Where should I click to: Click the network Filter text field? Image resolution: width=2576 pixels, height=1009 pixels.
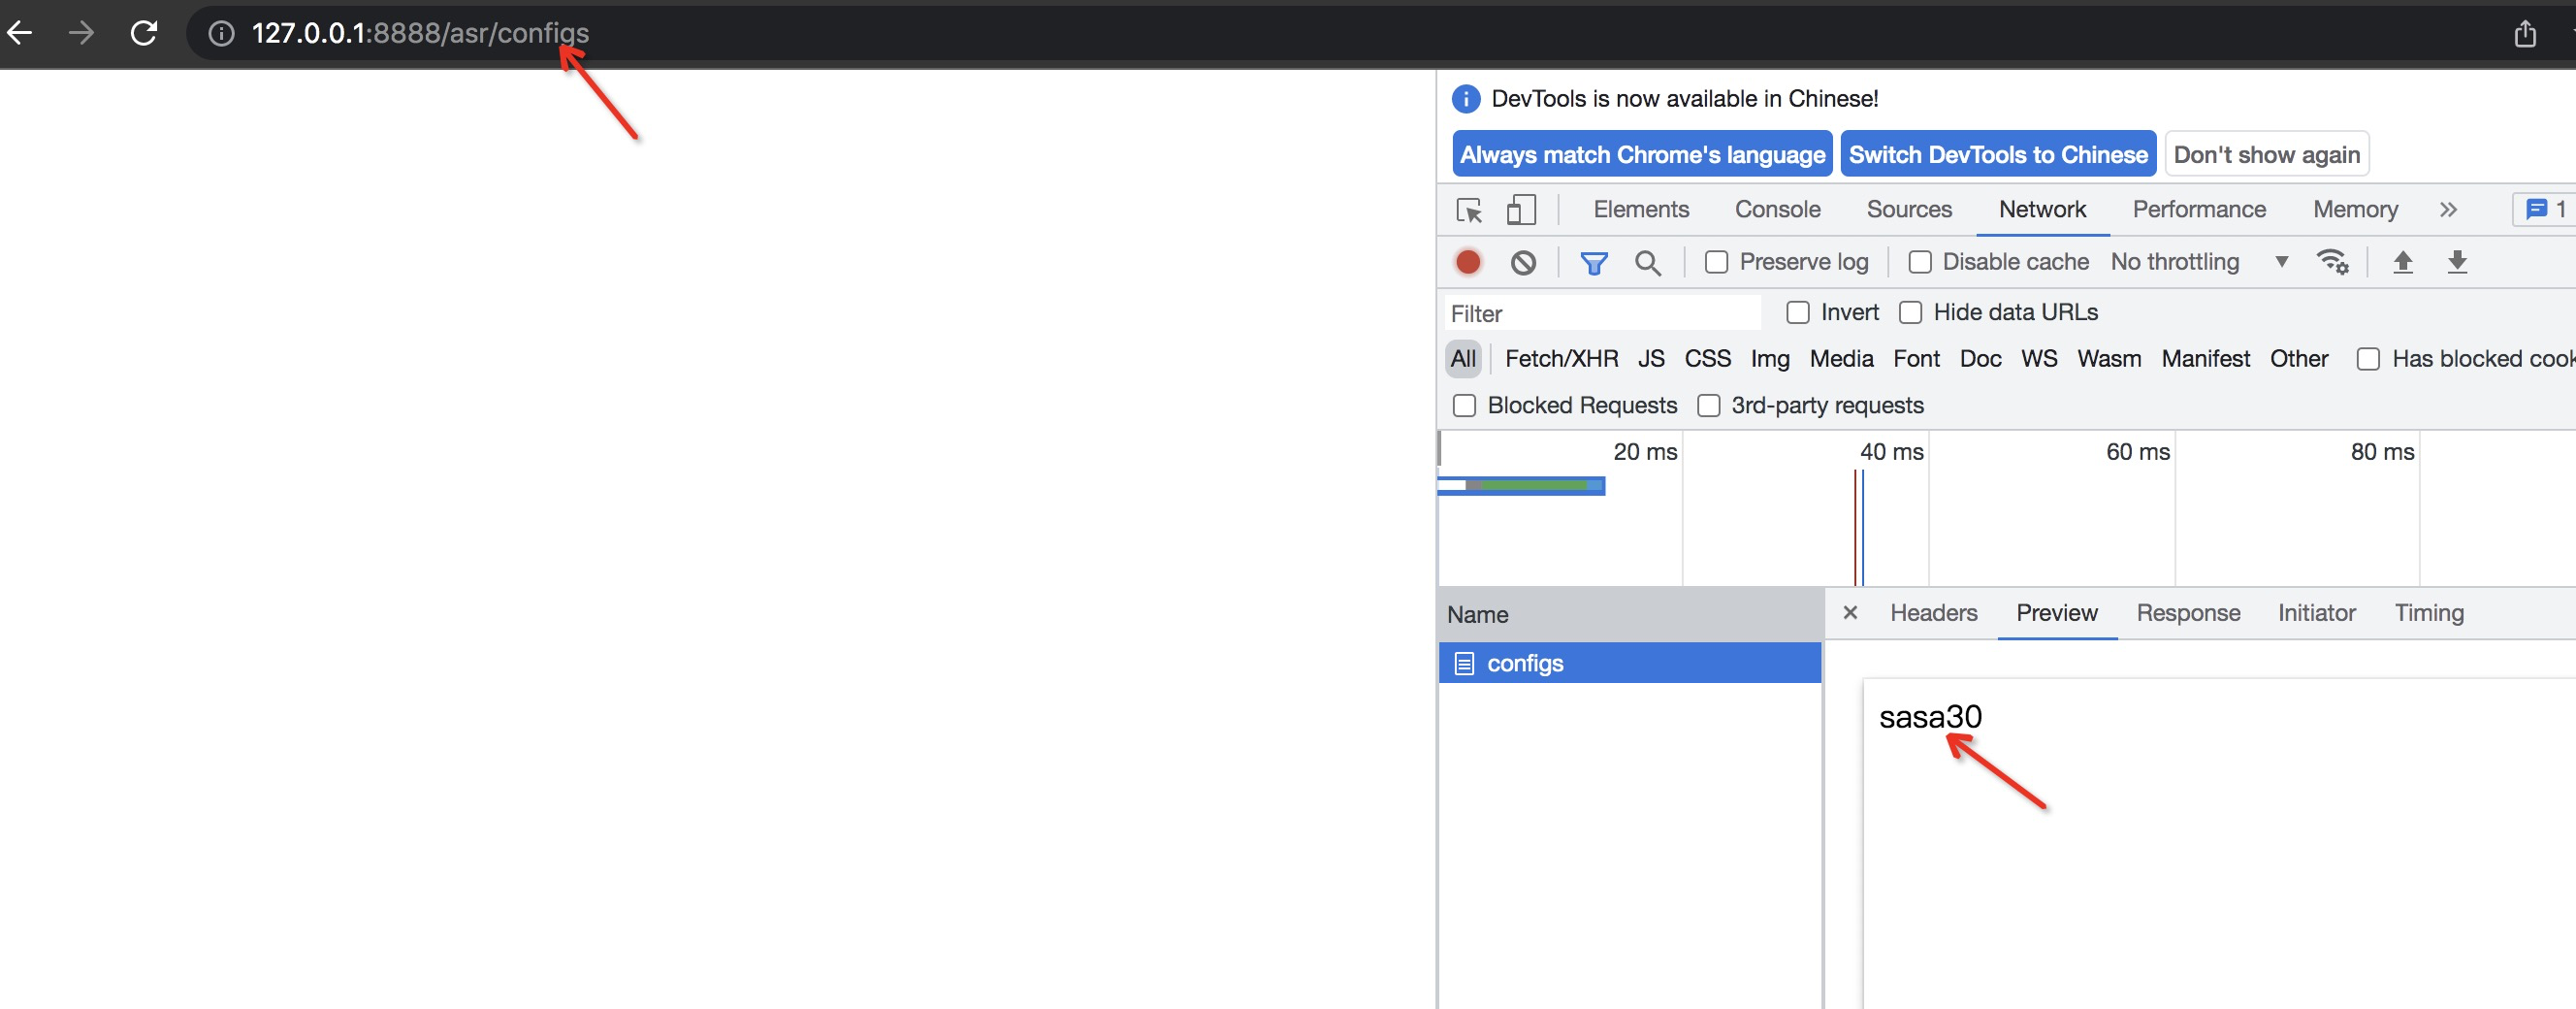point(1602,314)
